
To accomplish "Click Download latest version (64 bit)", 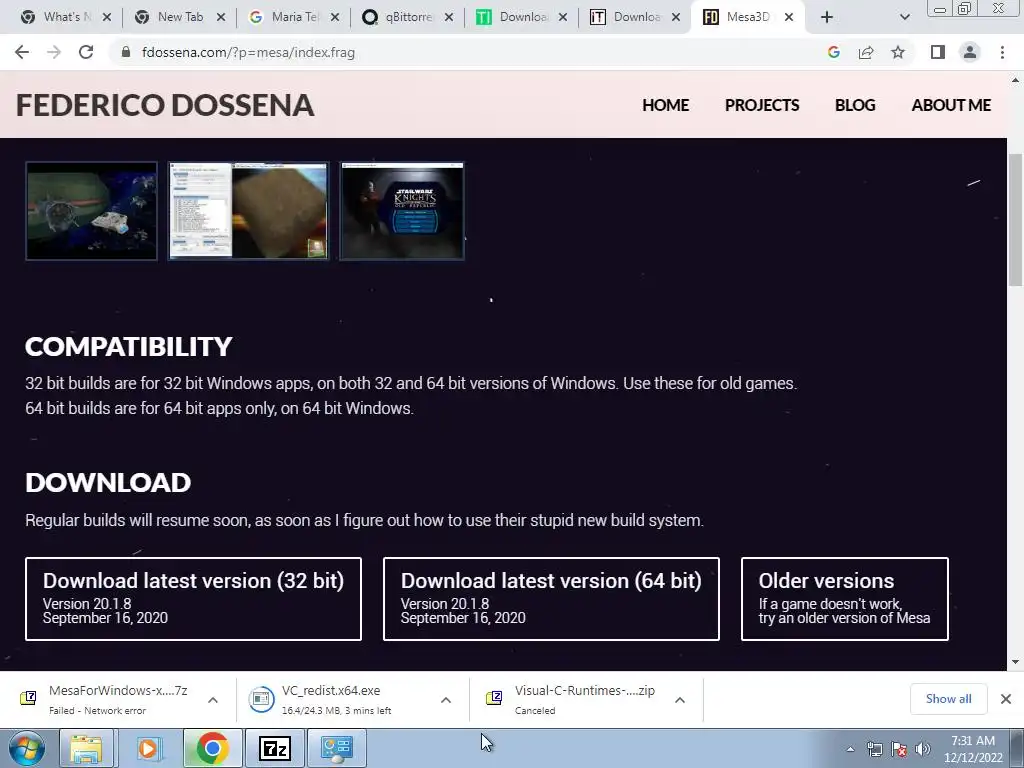I will (x=551, y=599).
